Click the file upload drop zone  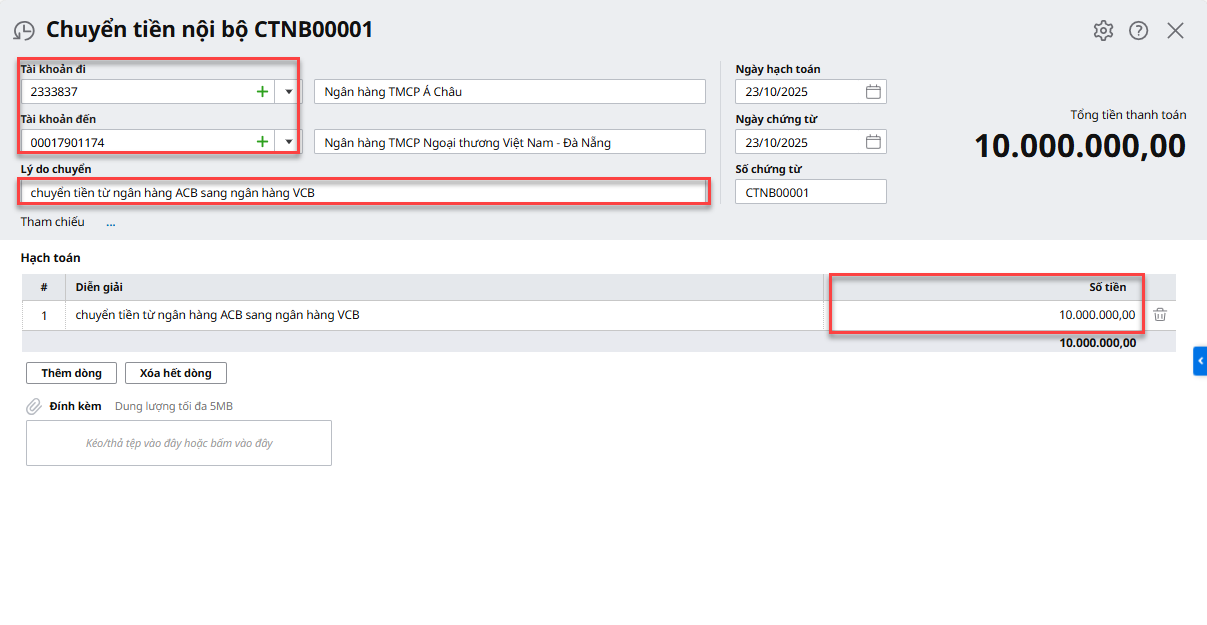[179, 443]
